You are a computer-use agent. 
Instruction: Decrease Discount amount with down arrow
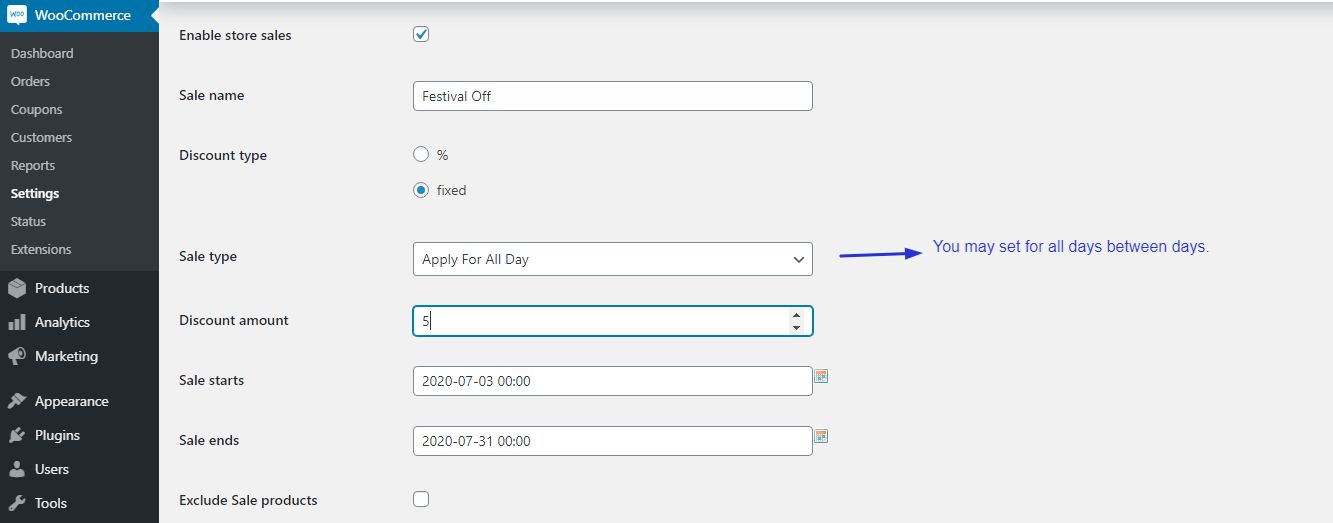796,327
